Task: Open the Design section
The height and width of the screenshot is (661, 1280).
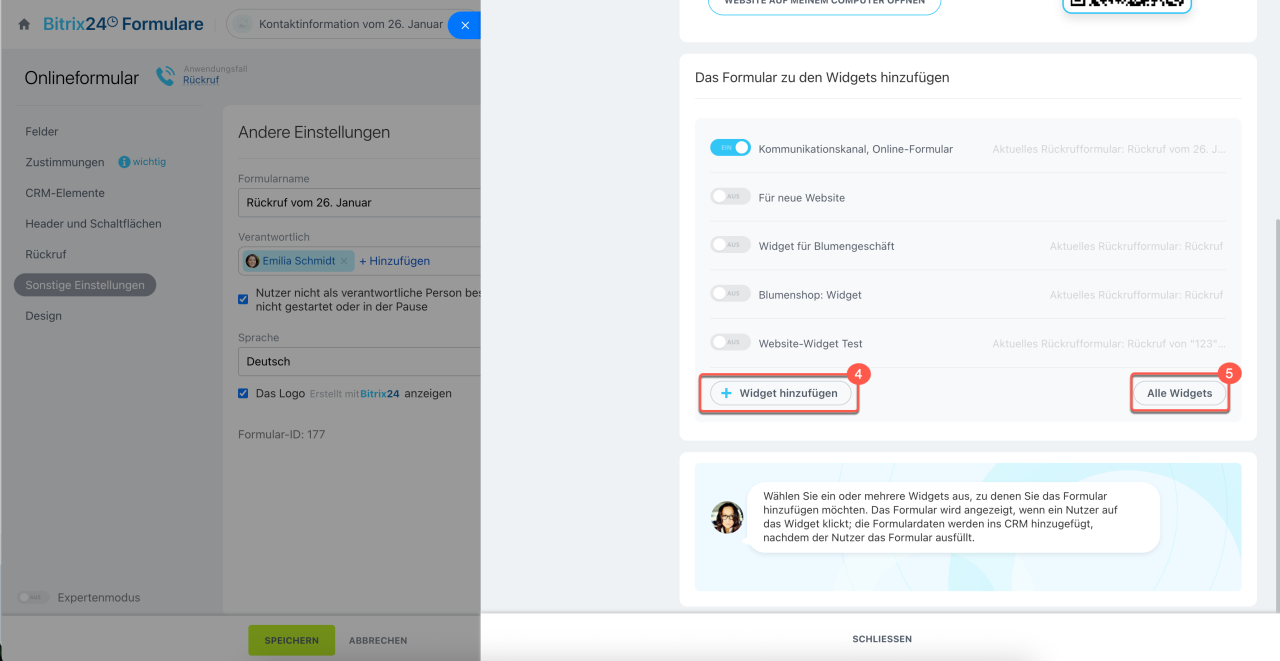Action: tap(44, 316)
